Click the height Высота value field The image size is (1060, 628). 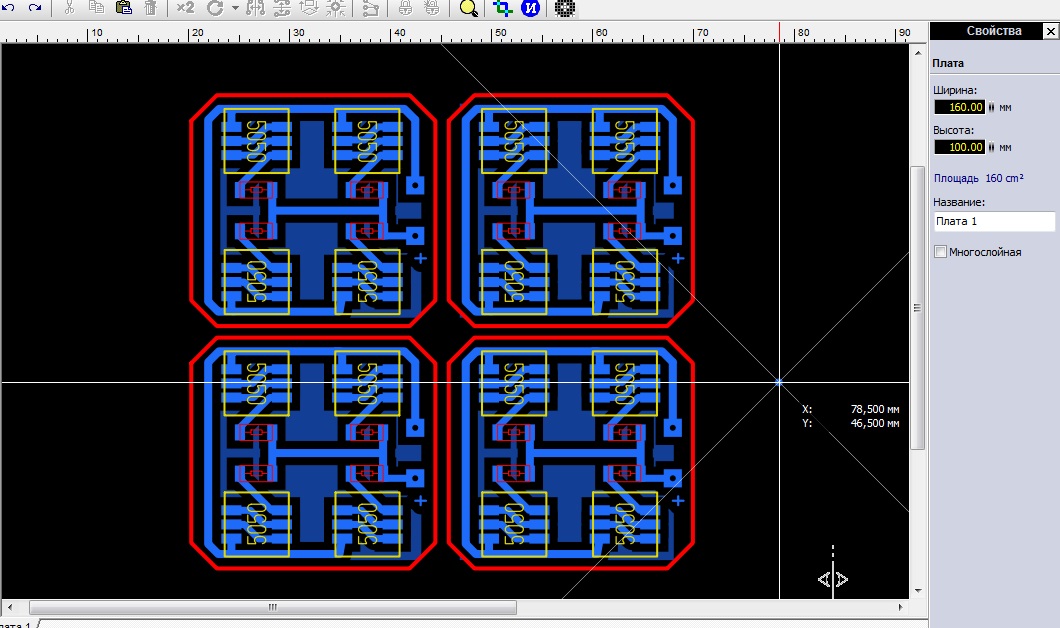(960, 147)
